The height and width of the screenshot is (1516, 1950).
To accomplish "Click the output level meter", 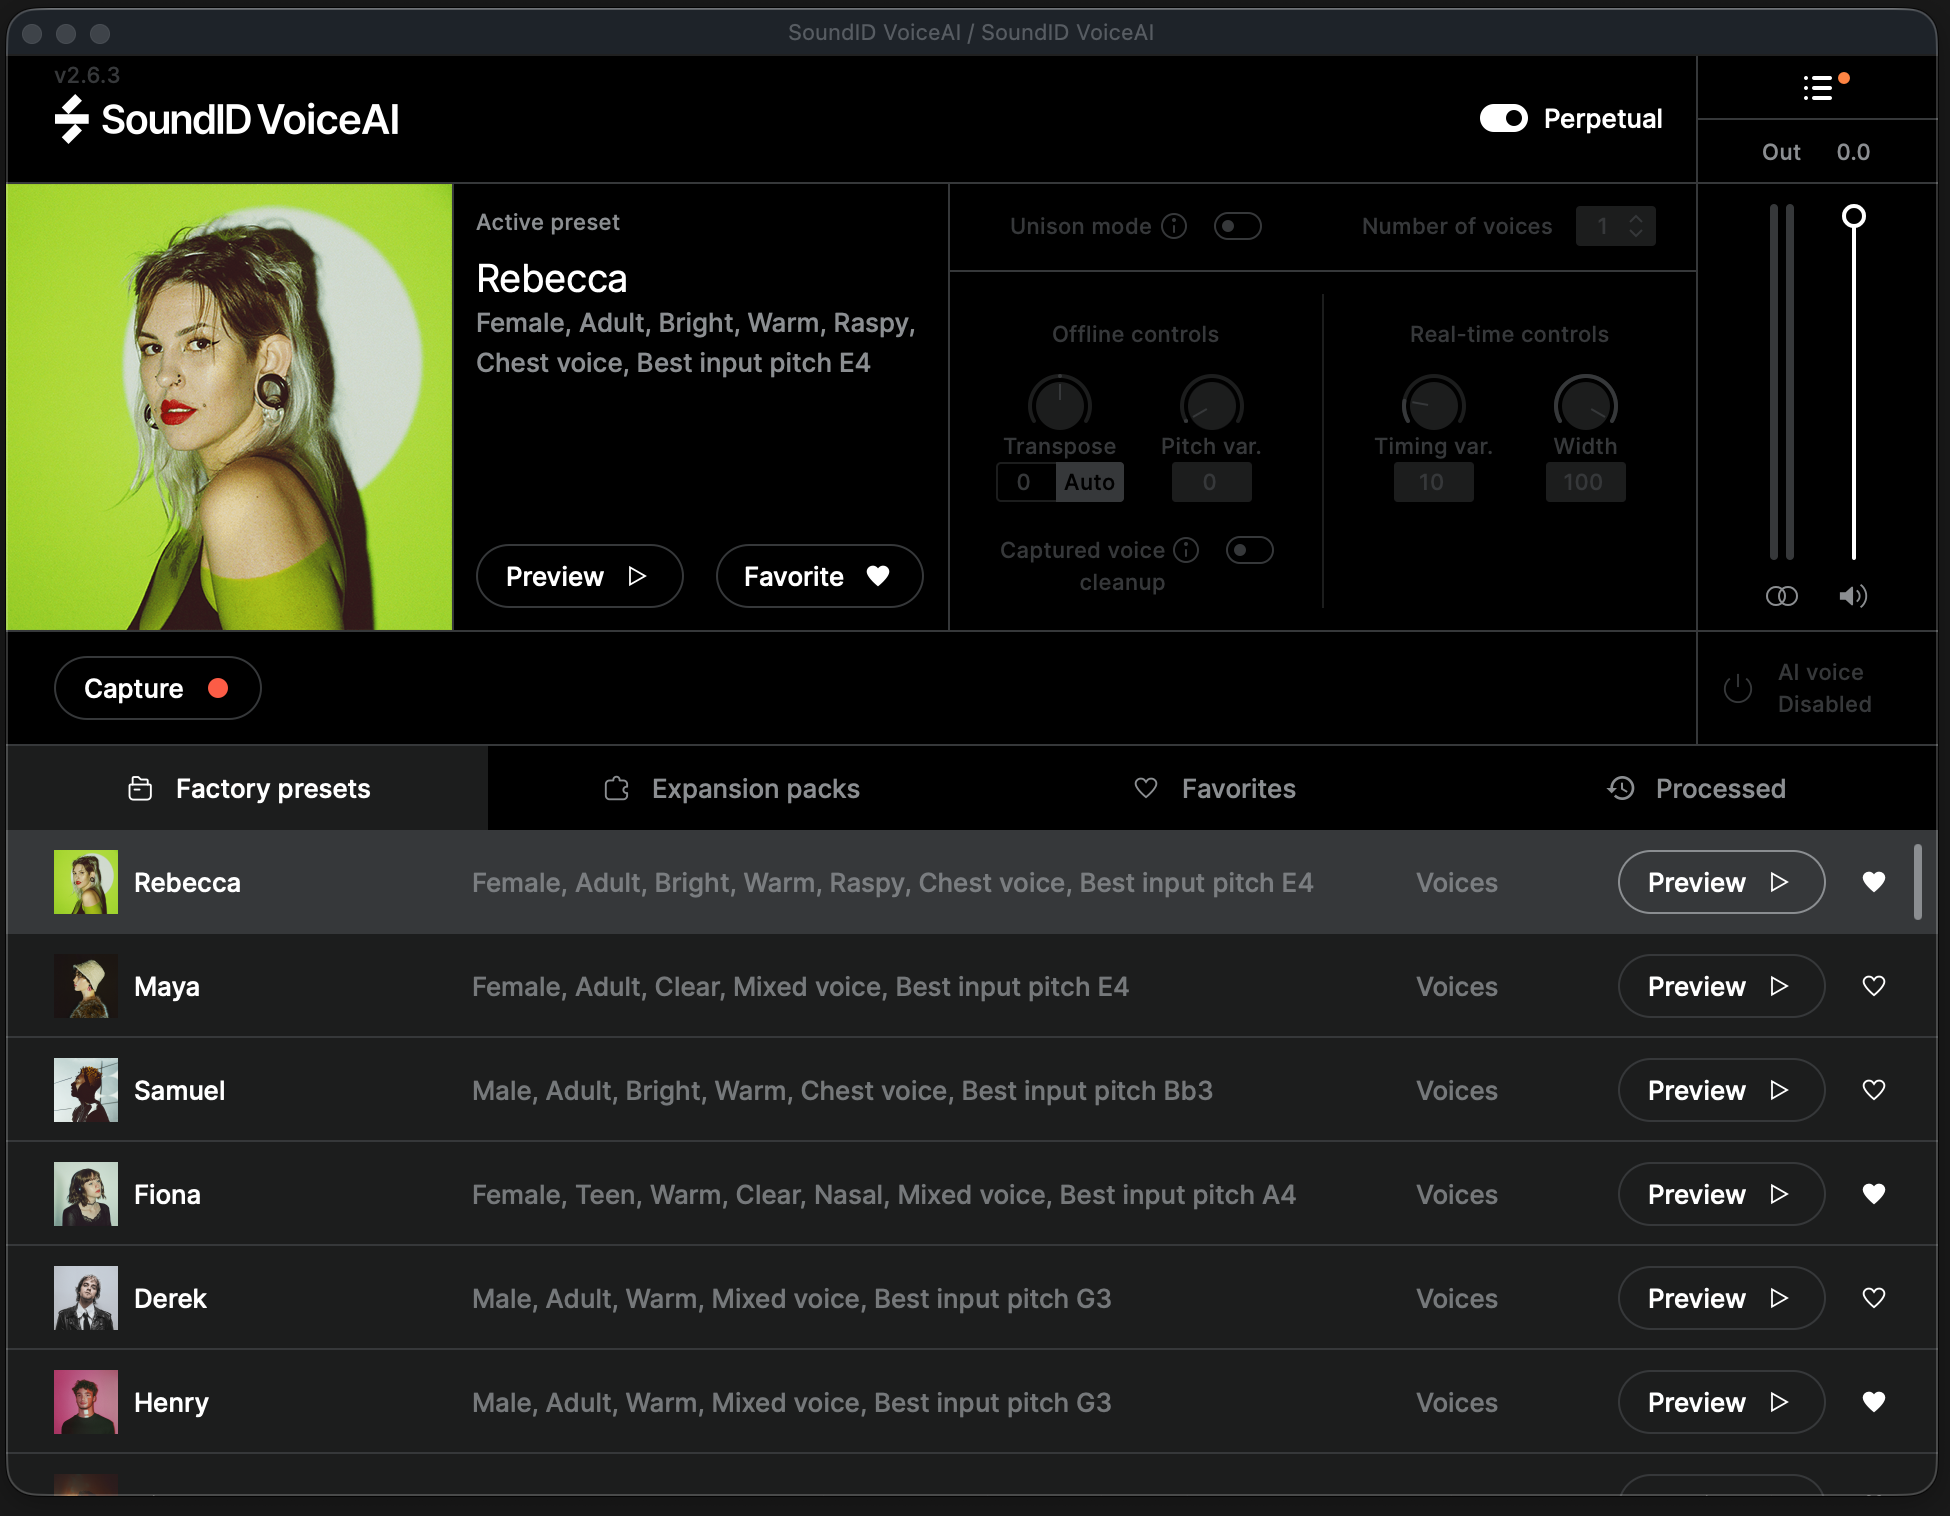I will [1782, 381].
